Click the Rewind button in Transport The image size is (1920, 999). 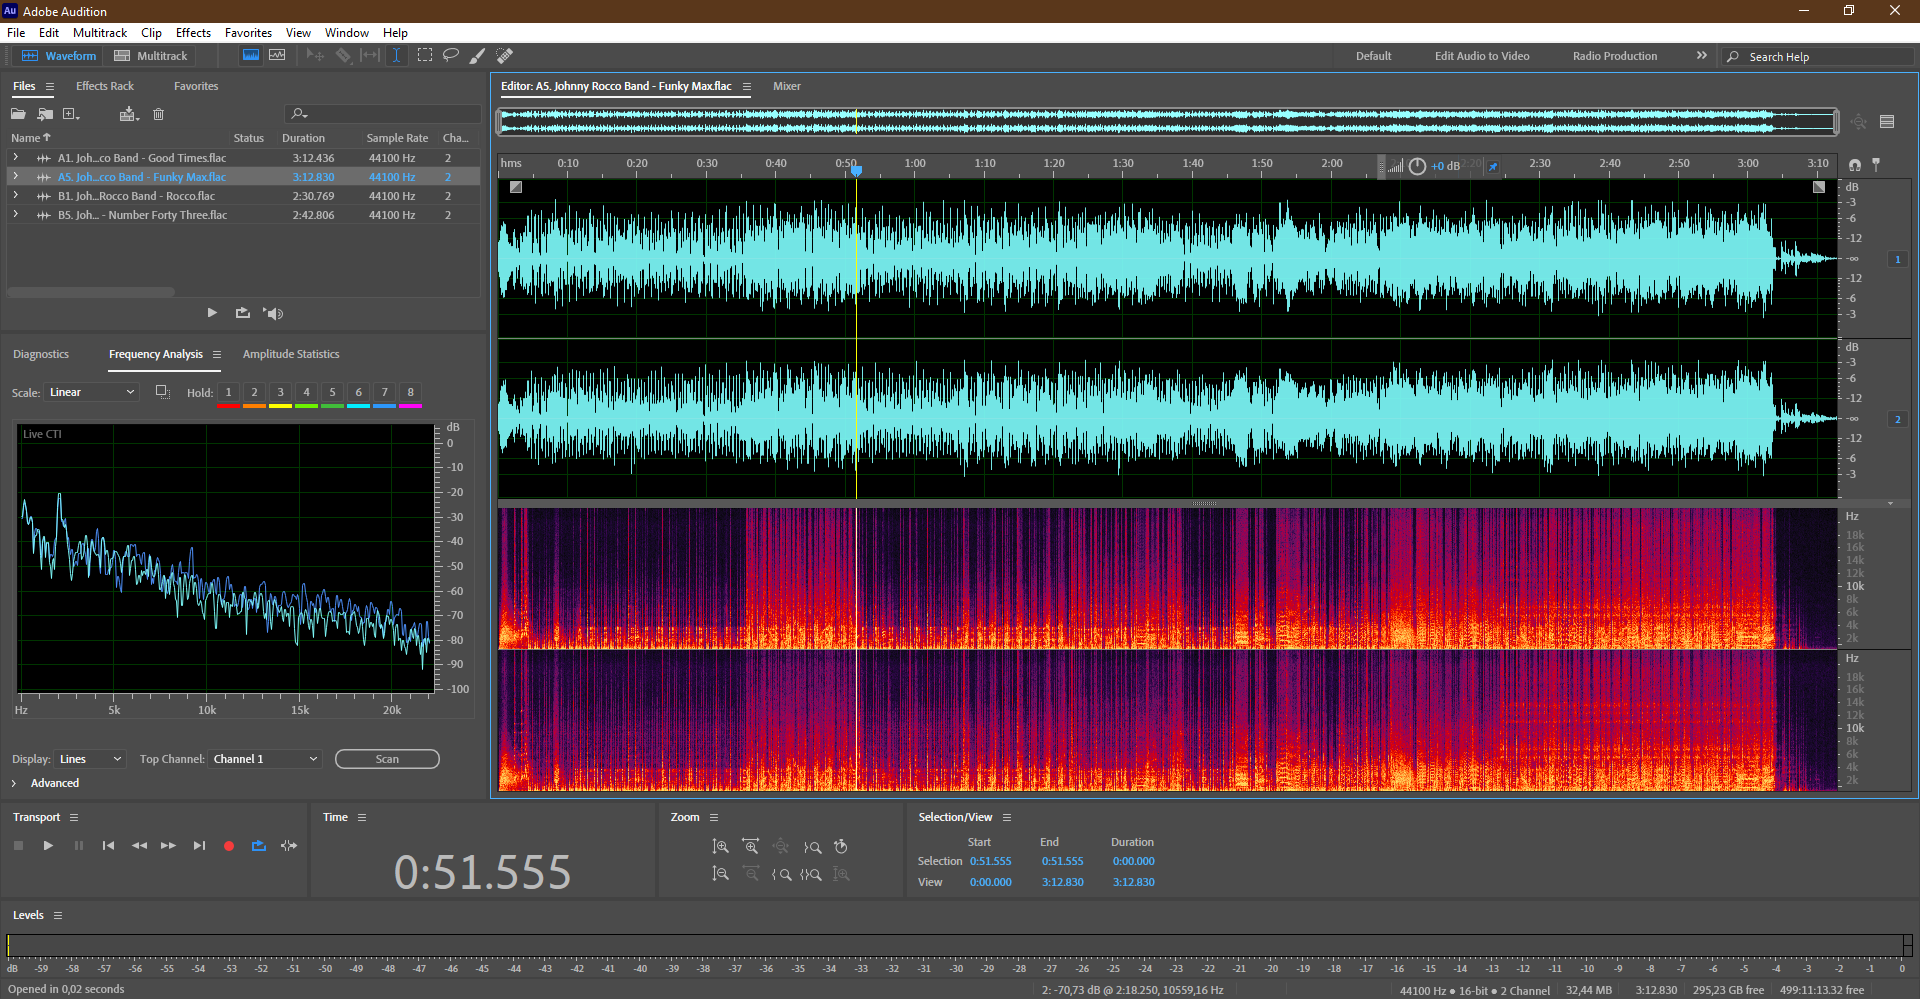139,846
